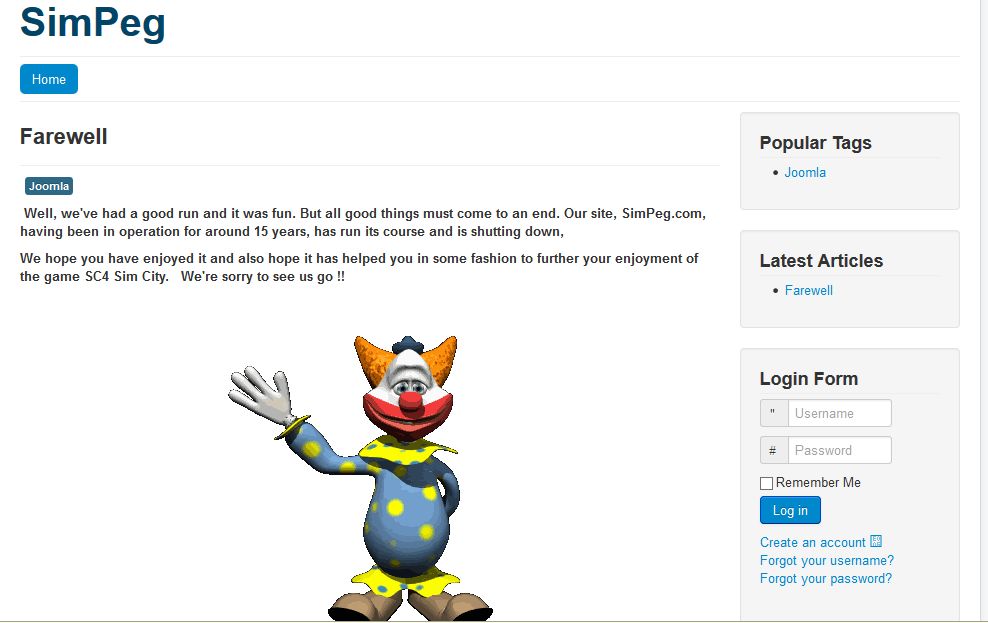Click Forgot your username? link
988x623 pixels.
point(827,561)
